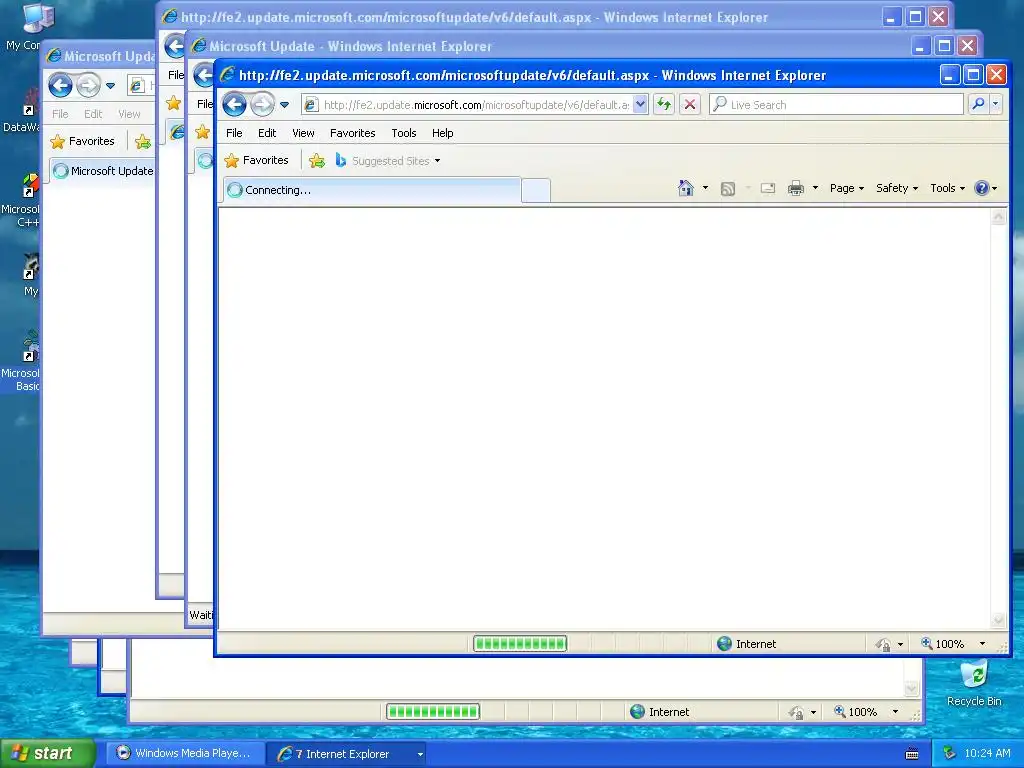1024x768 pixels.
Task: Refresh the page with green arrows icon
Action: click(664, 104)
